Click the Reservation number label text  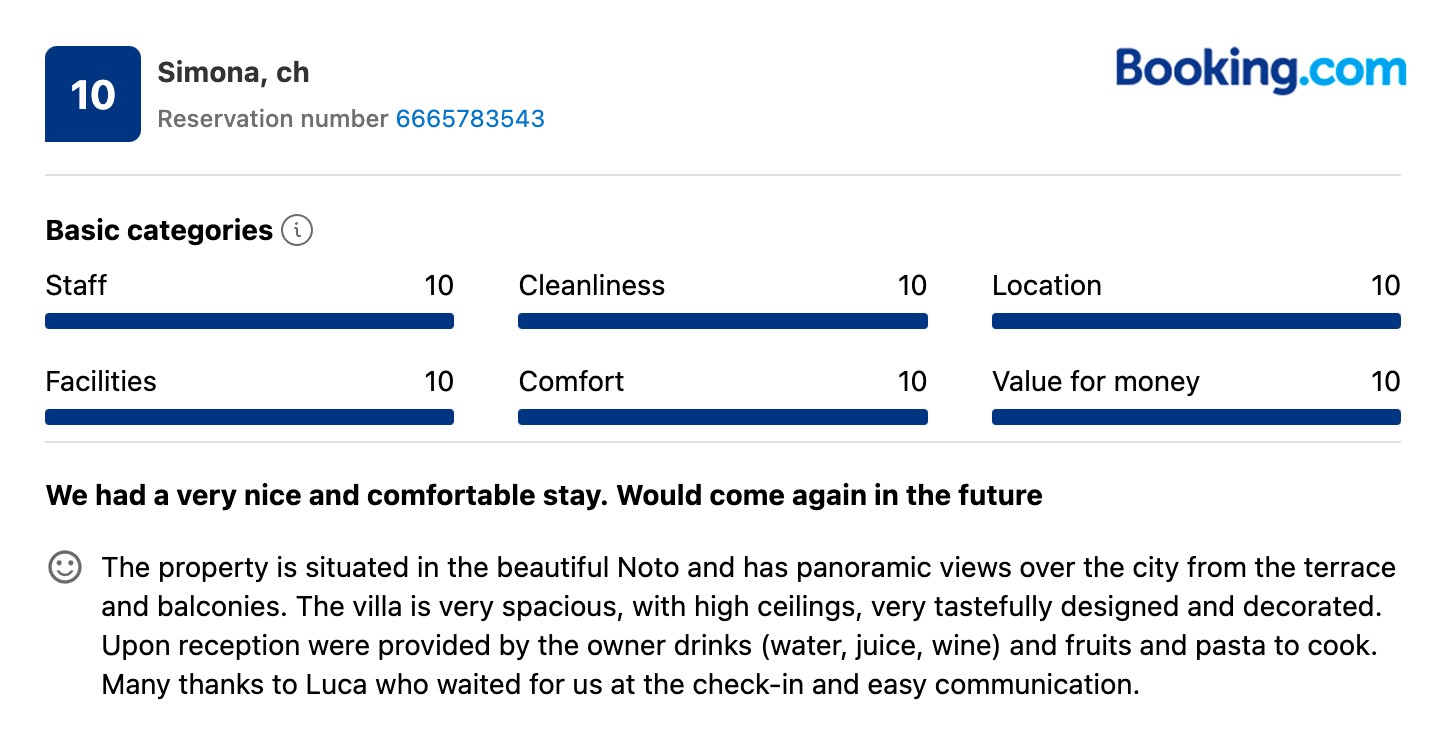coord(273,119)
